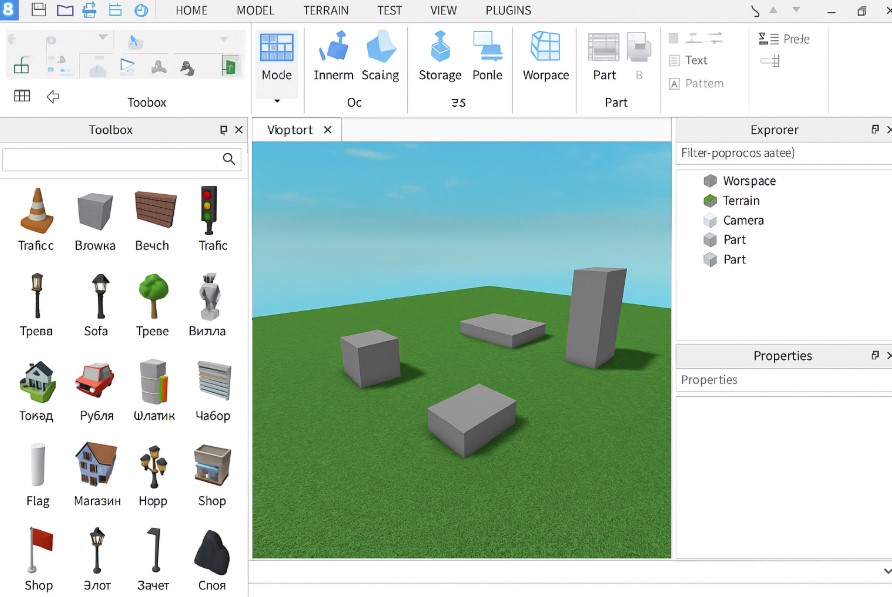Click the Text button in the ribbon
The height and width of the screenshot is (597, 892).
pos(688,61)
